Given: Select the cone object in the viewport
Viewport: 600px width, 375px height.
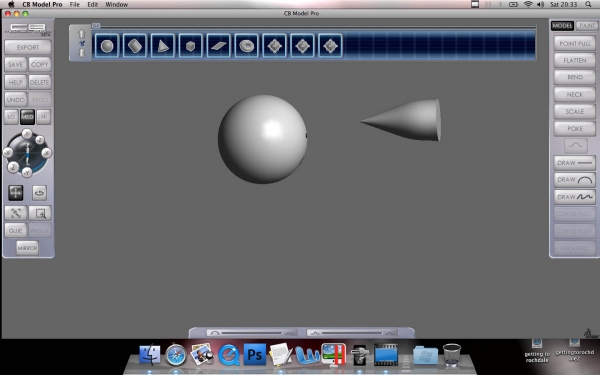Looking at the screenshot, I should [406, 120].
